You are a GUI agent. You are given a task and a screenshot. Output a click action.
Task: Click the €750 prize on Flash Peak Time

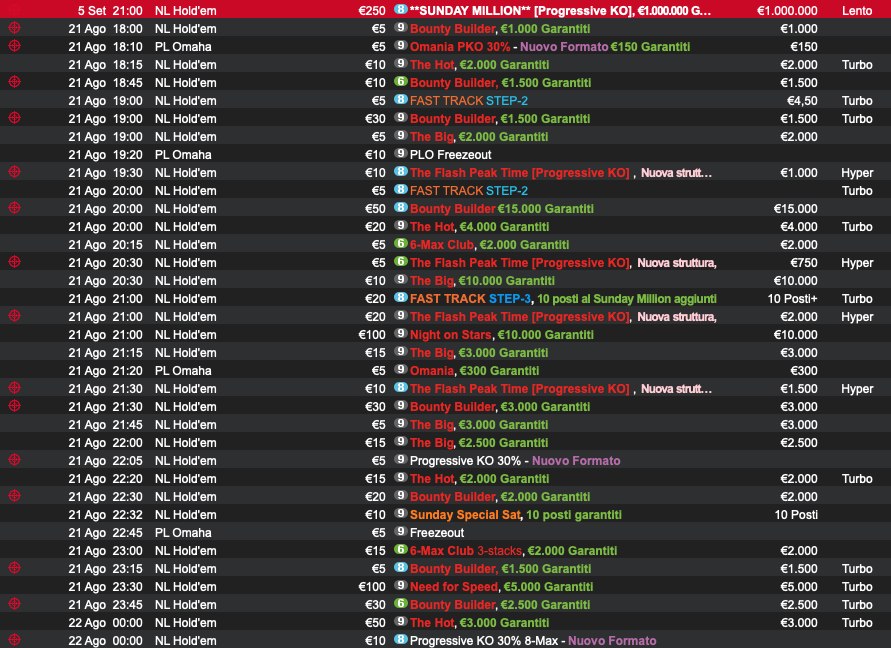point(804,263)
